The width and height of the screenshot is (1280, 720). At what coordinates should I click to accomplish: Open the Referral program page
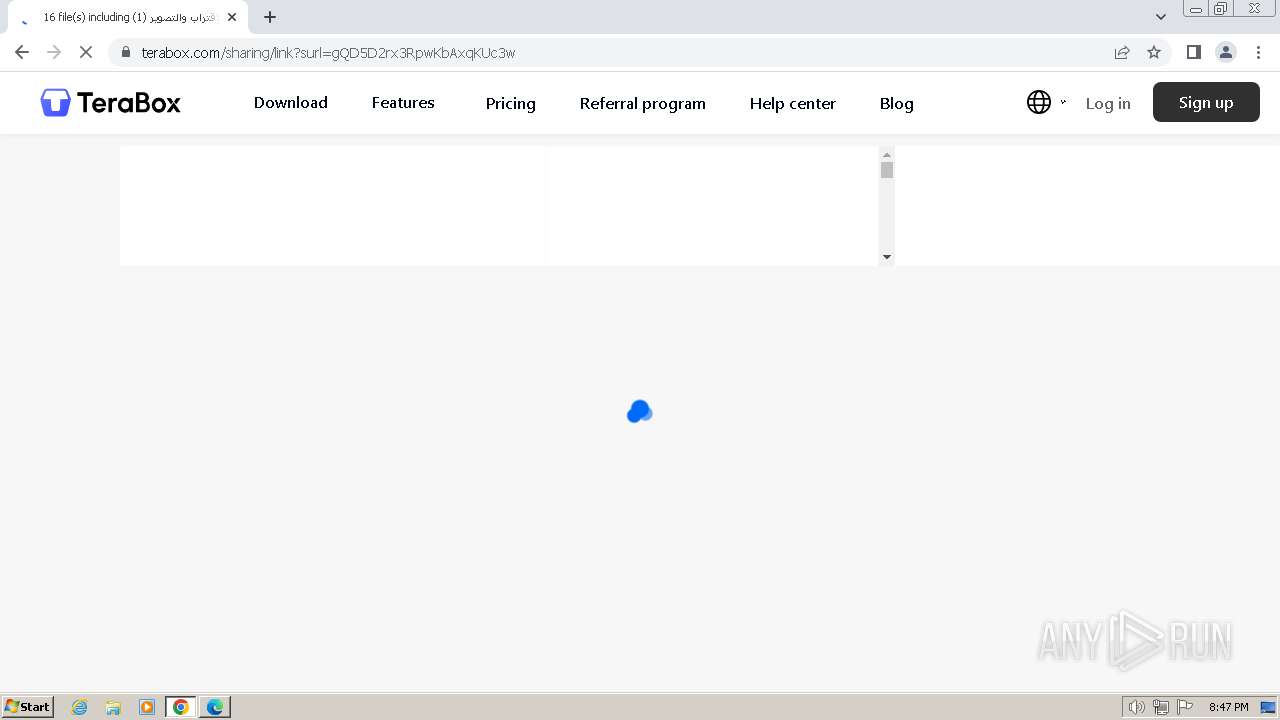pyautogui.click(x=643, y=103)
